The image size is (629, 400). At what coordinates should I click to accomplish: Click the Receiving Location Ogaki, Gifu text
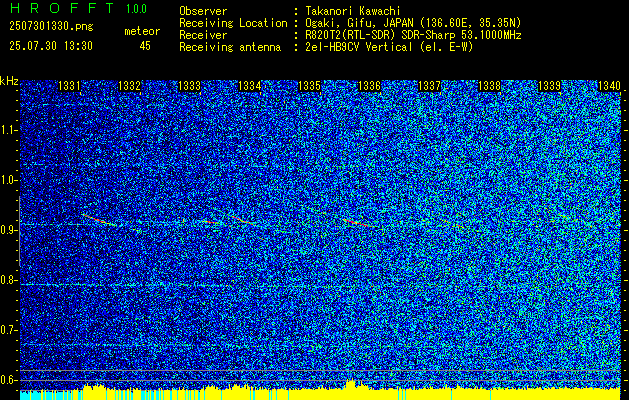click(413, 23)
